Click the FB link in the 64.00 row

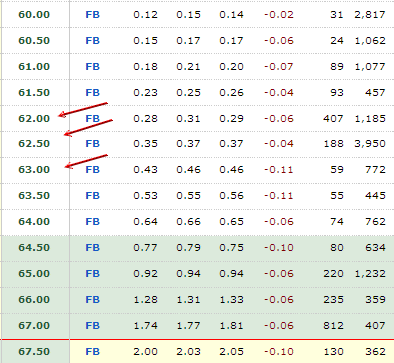92,222
